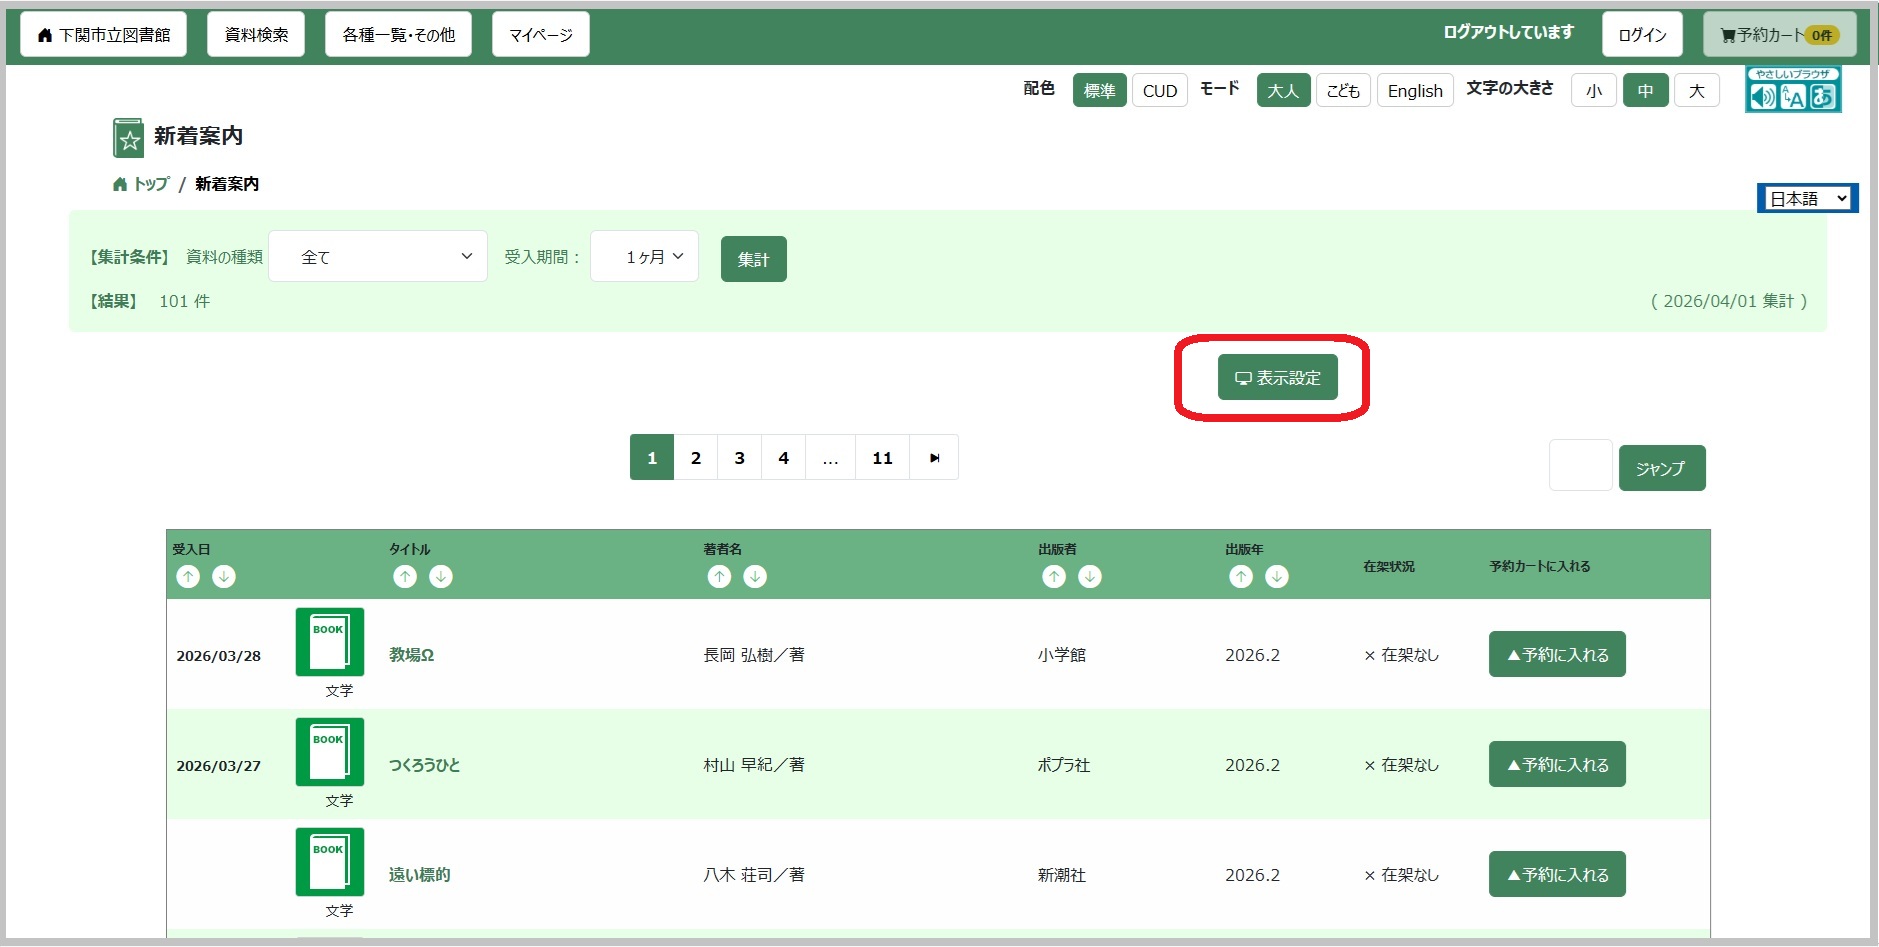Open the 受入期間 dropdown showing 1ヶ月

point(644,256)
